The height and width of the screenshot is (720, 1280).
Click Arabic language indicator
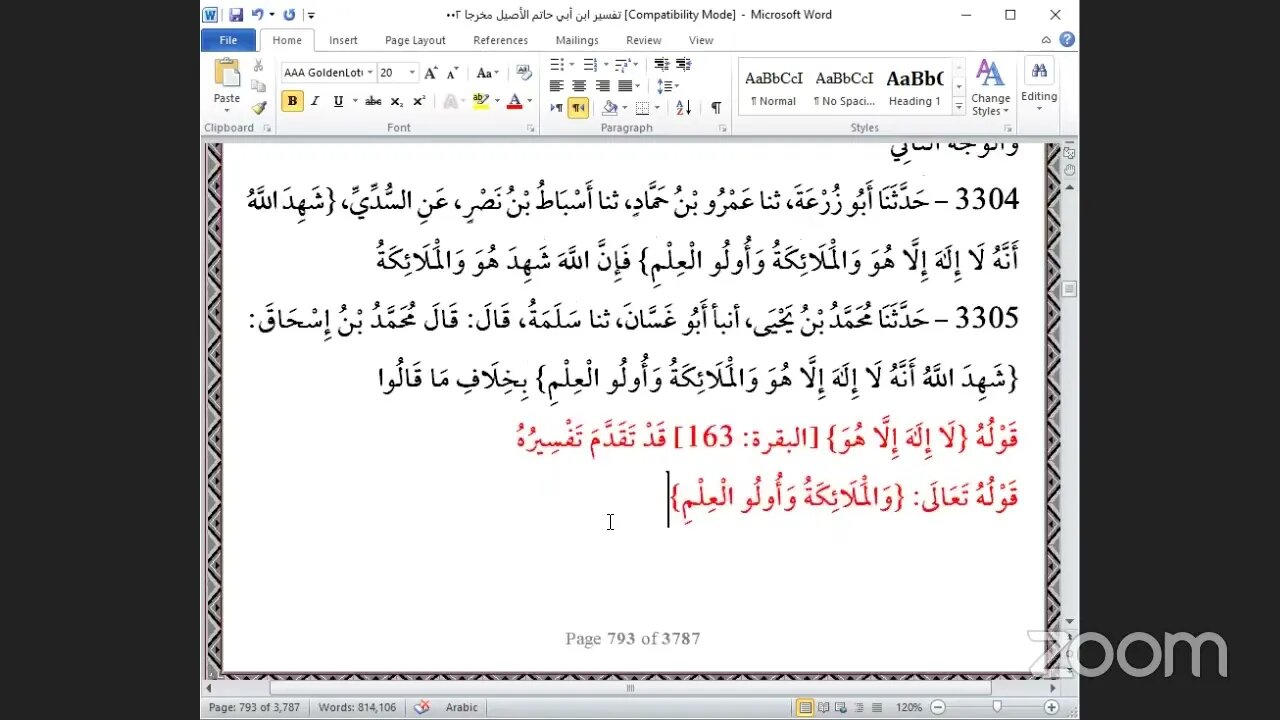click(x=461, y=707)
